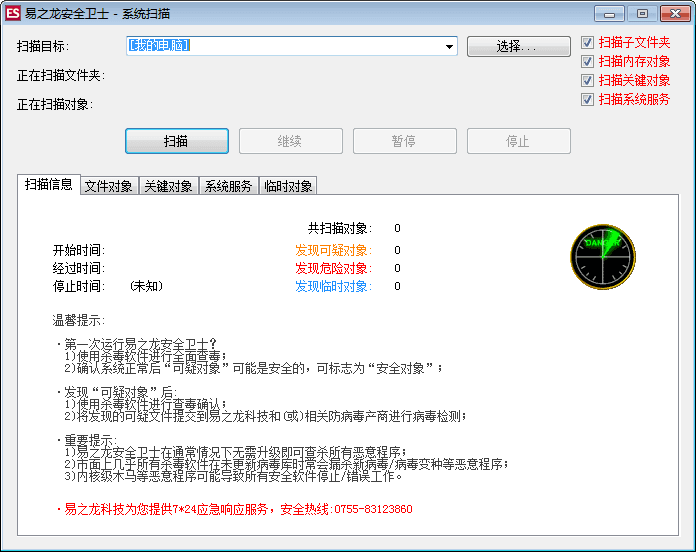Click the 停止 button

(518, 141)
